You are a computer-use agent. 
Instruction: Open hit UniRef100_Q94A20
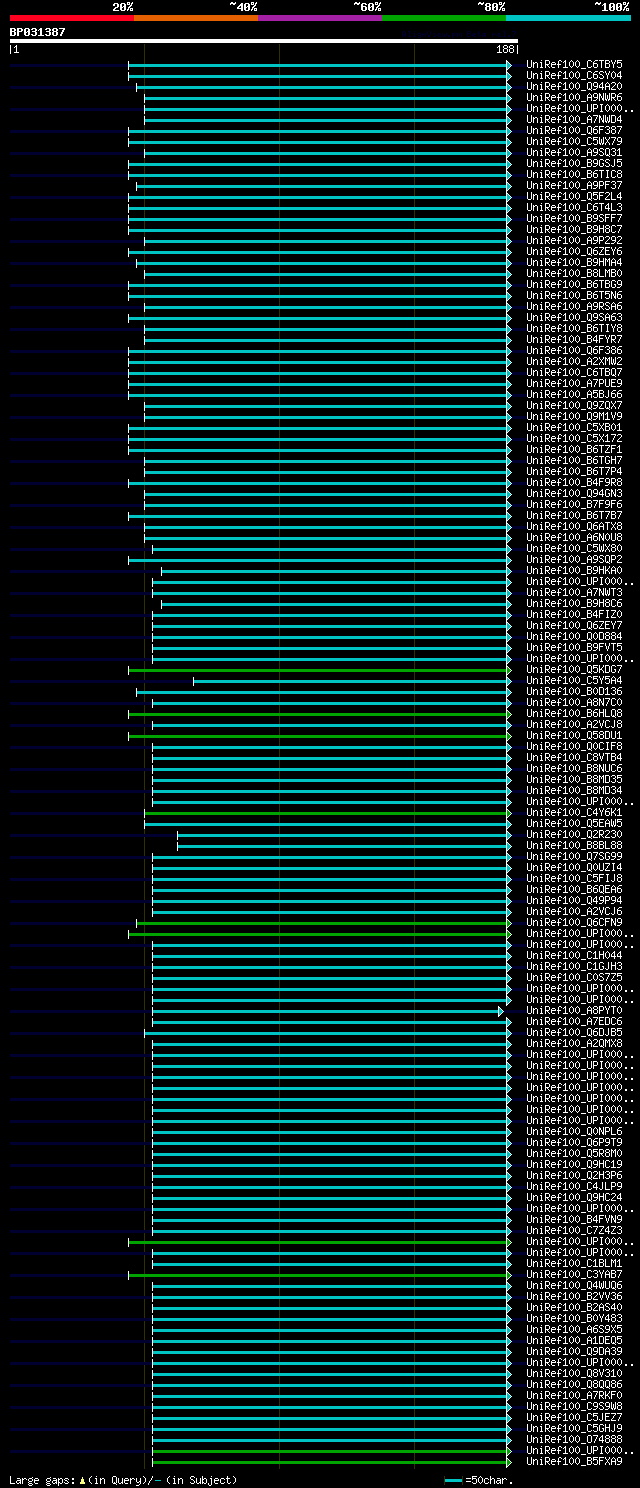(x=574, y=87)
